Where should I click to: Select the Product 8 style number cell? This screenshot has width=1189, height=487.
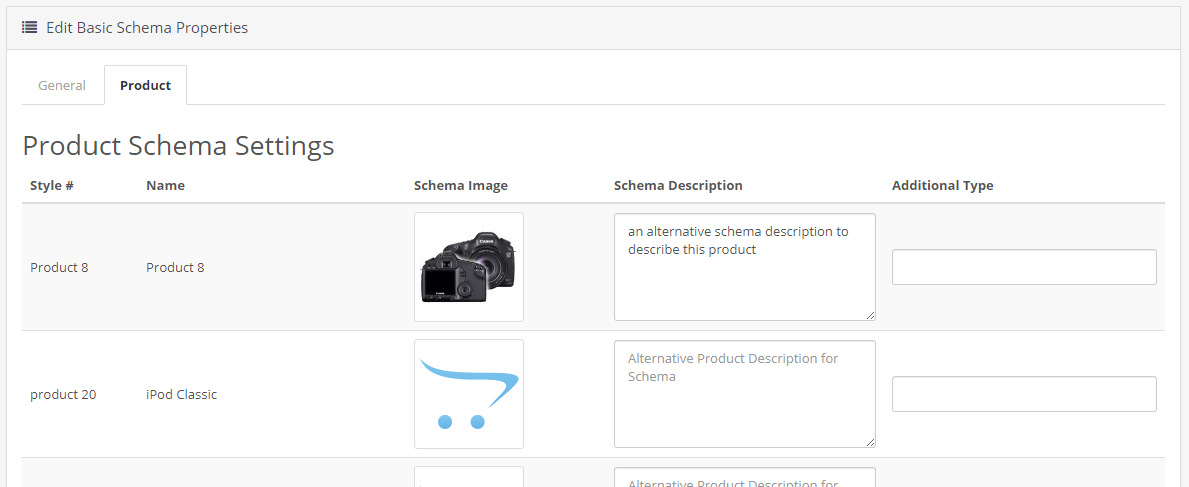click(59, 267)
